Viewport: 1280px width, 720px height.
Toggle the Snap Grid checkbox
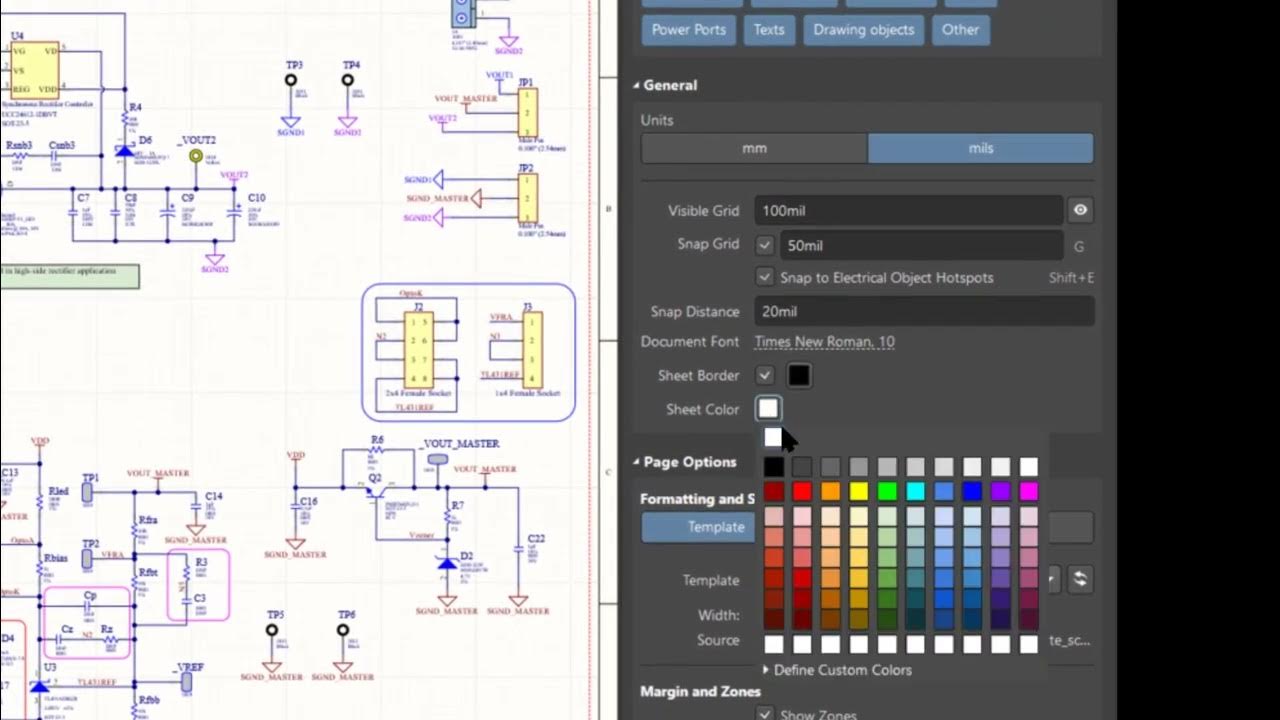(765, 244)
